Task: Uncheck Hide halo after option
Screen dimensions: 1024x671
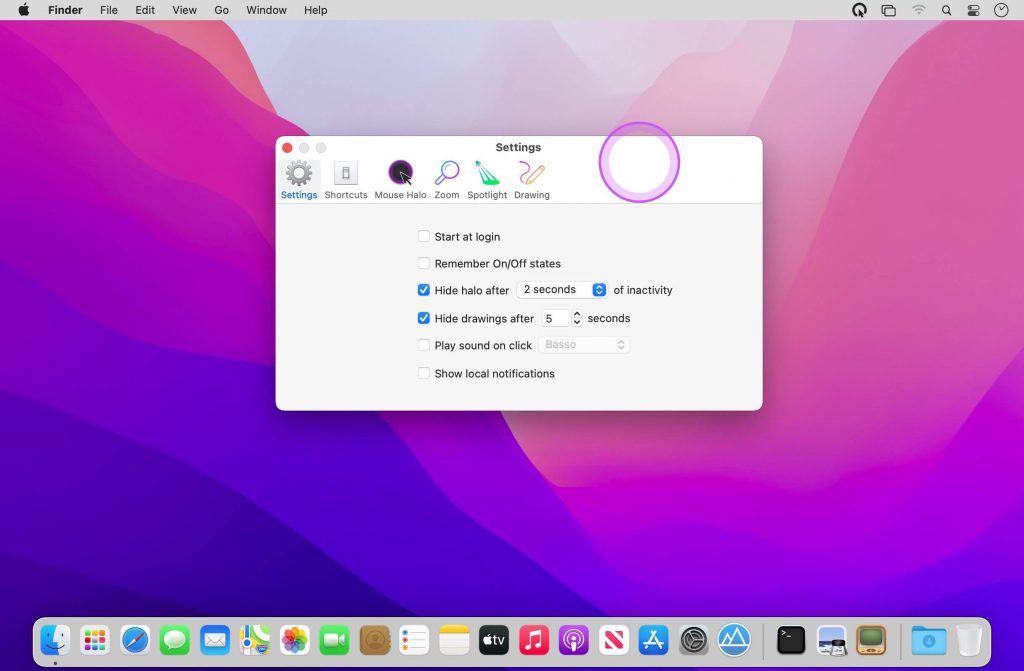Action: point(424,290)
